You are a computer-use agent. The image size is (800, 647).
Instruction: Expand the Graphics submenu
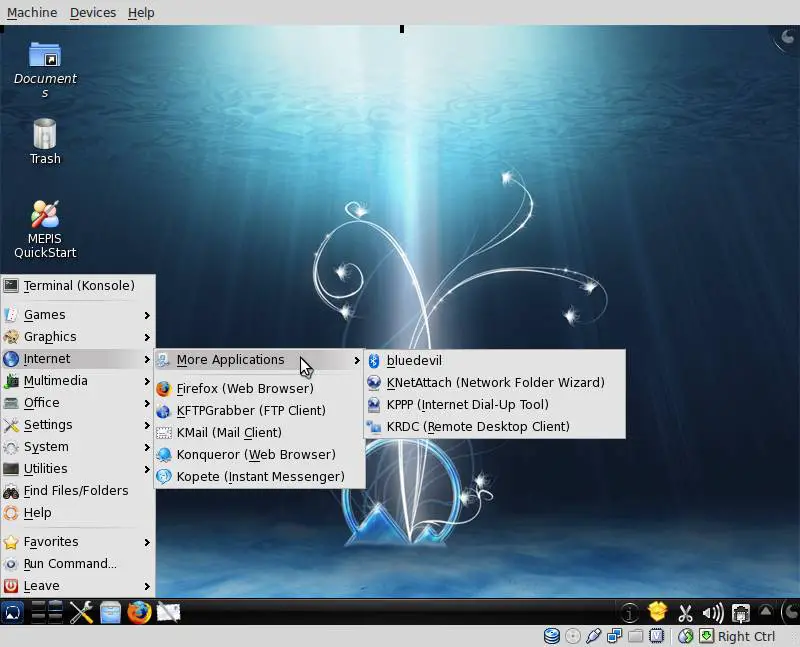point(78,337)
